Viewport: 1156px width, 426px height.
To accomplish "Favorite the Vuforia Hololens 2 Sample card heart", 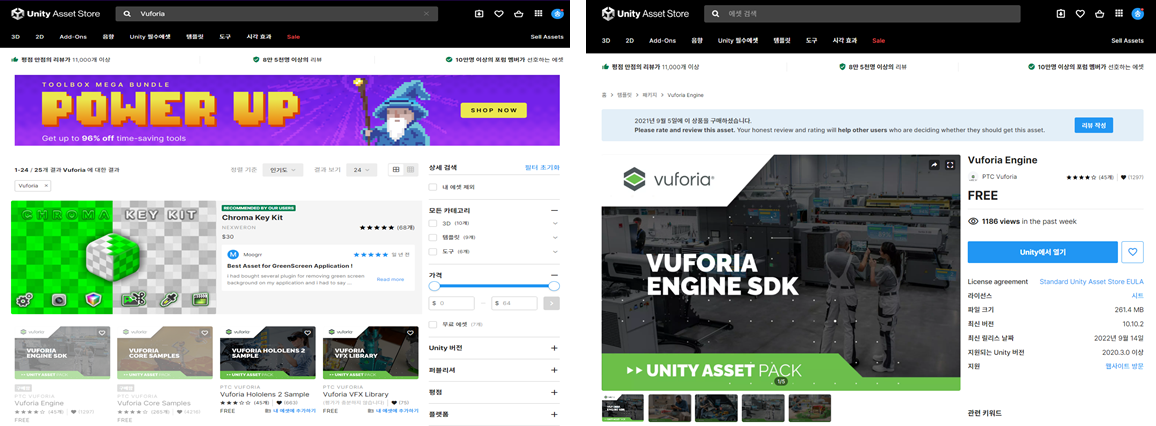I will coord(307,333).
